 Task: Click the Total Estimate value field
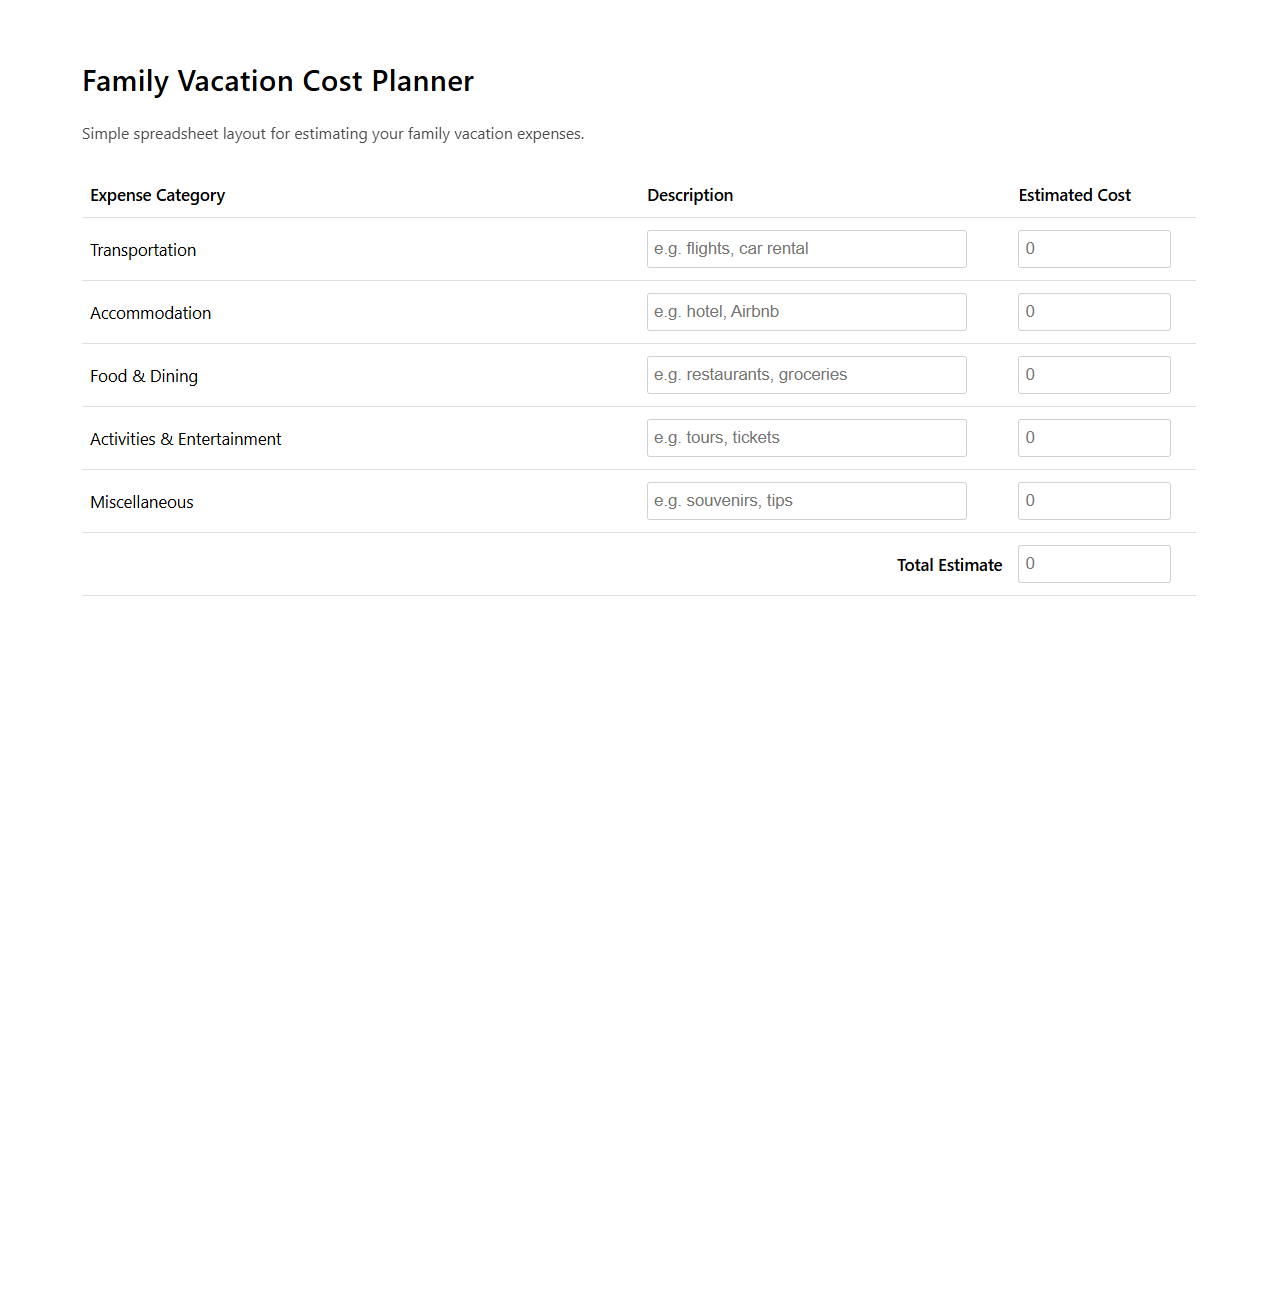[x=1093, y=563]
